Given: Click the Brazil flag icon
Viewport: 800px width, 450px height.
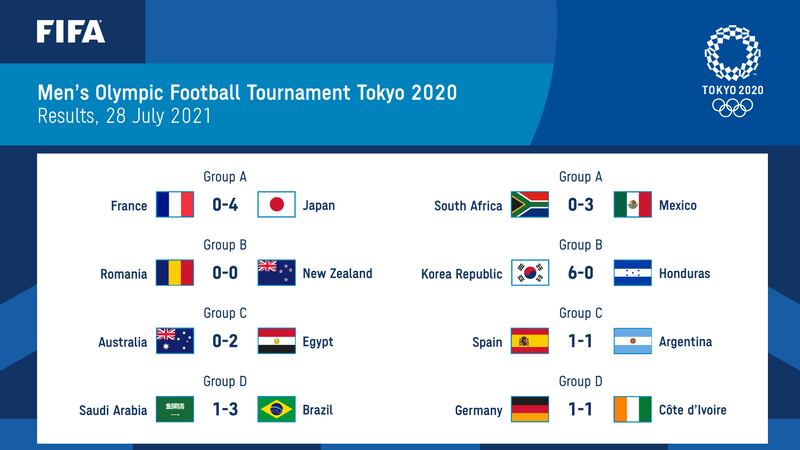Looking at the screenshot, I should pyautogui.click(x=277, y=409).
